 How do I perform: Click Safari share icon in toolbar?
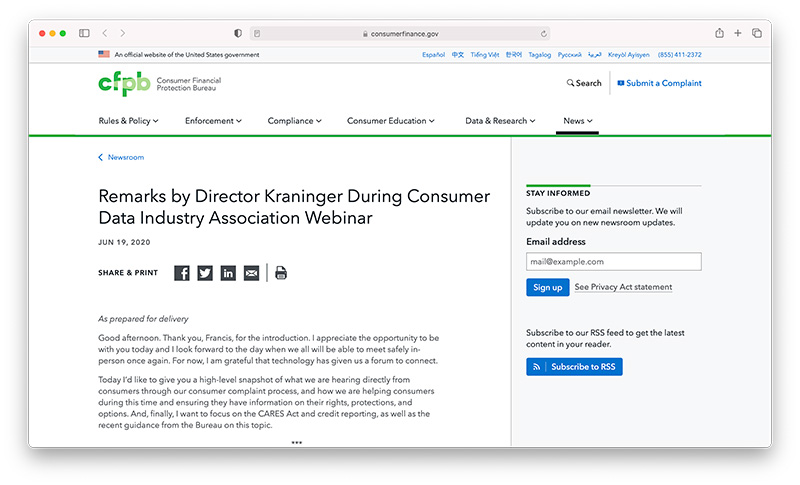click(x=719, y=33)
